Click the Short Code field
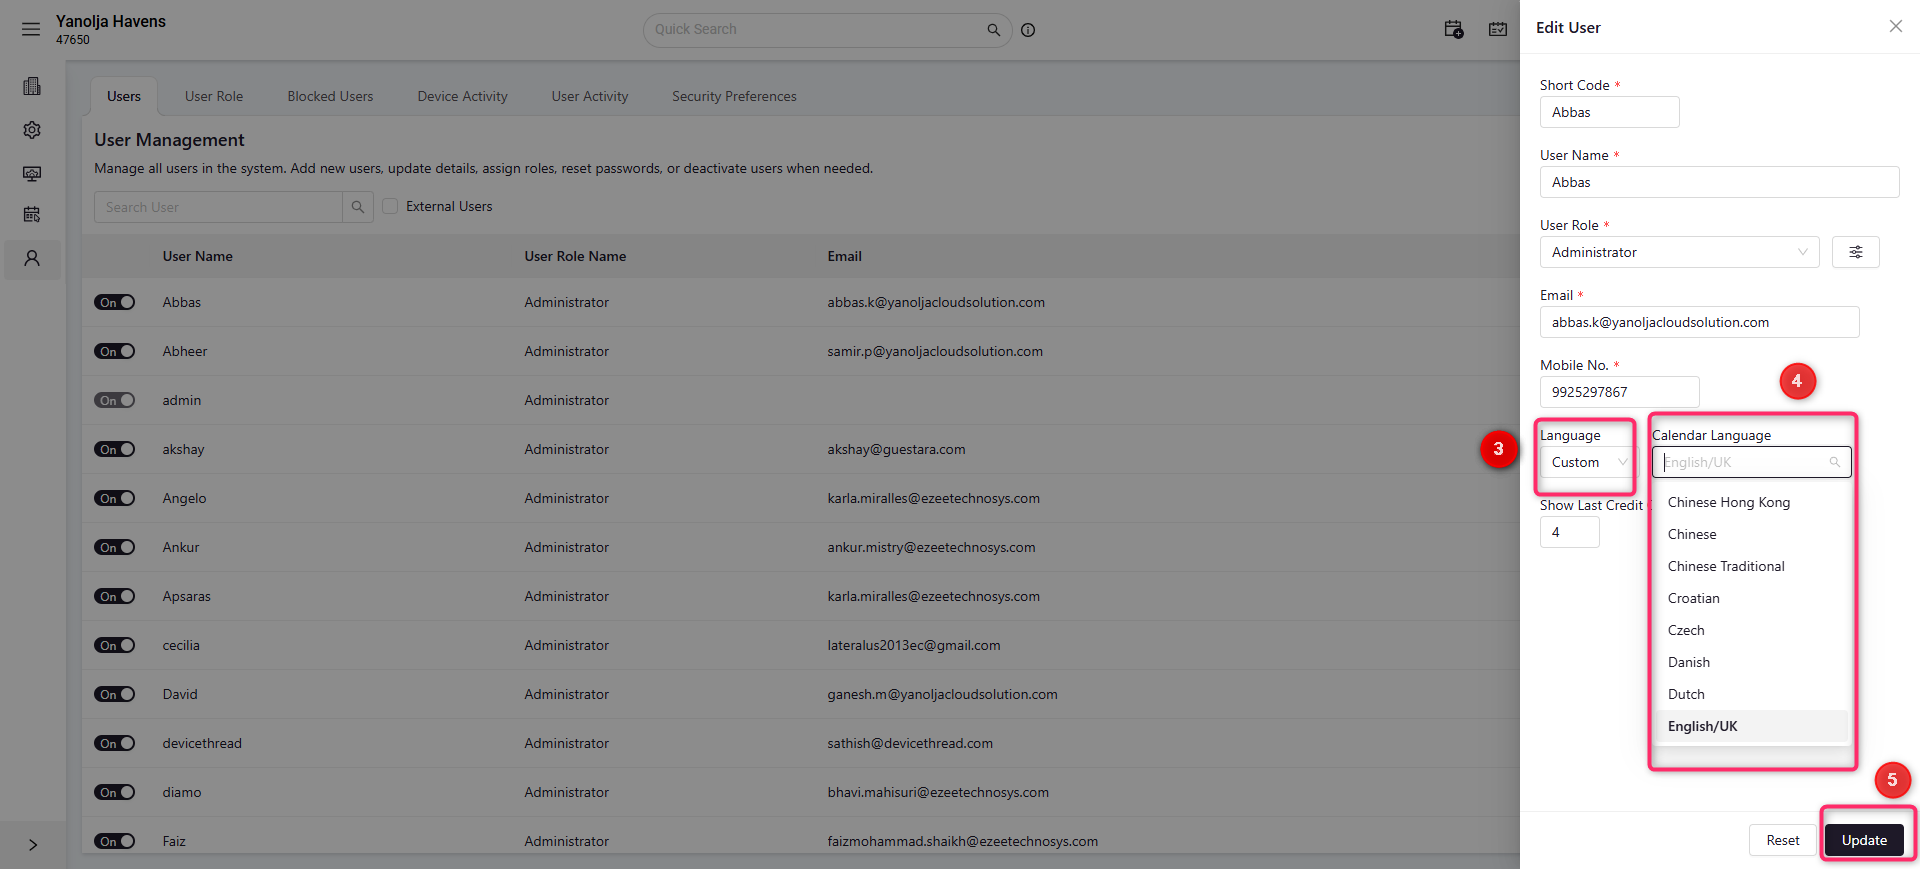 pyautogui.click(x=1609, y=112)
